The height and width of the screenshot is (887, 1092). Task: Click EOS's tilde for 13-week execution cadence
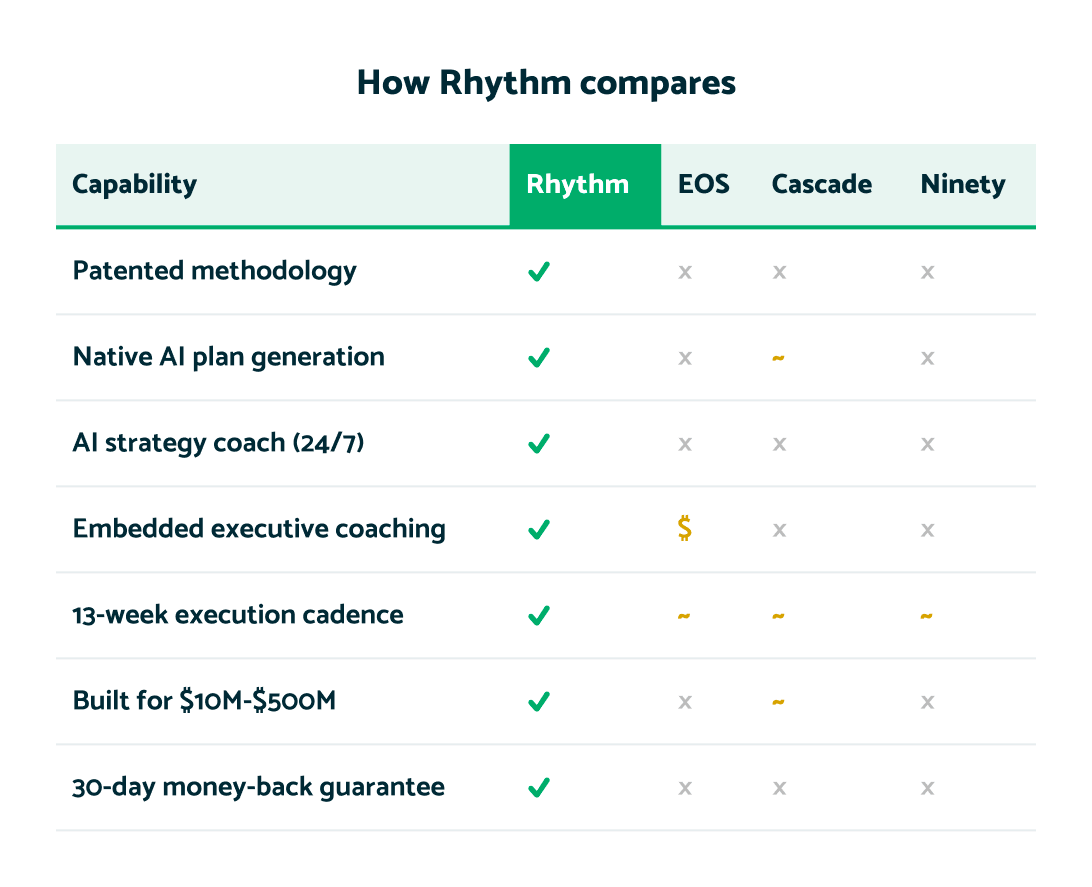684,615
